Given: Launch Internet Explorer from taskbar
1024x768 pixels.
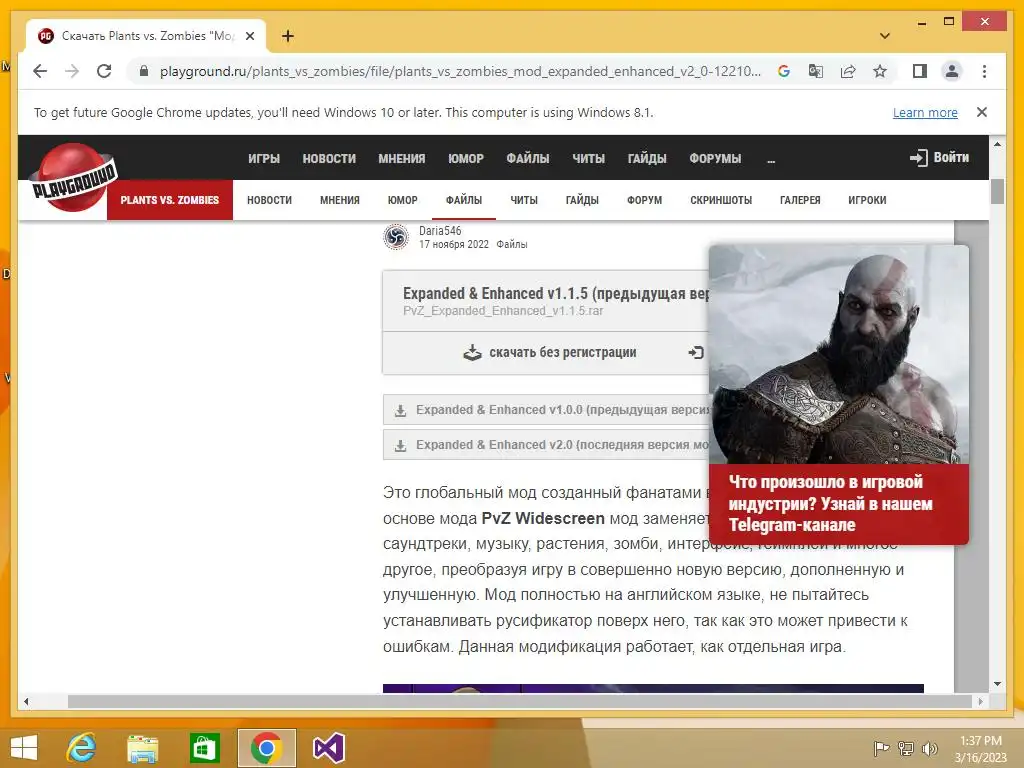Looking at the screenshot, I should 82,748.
